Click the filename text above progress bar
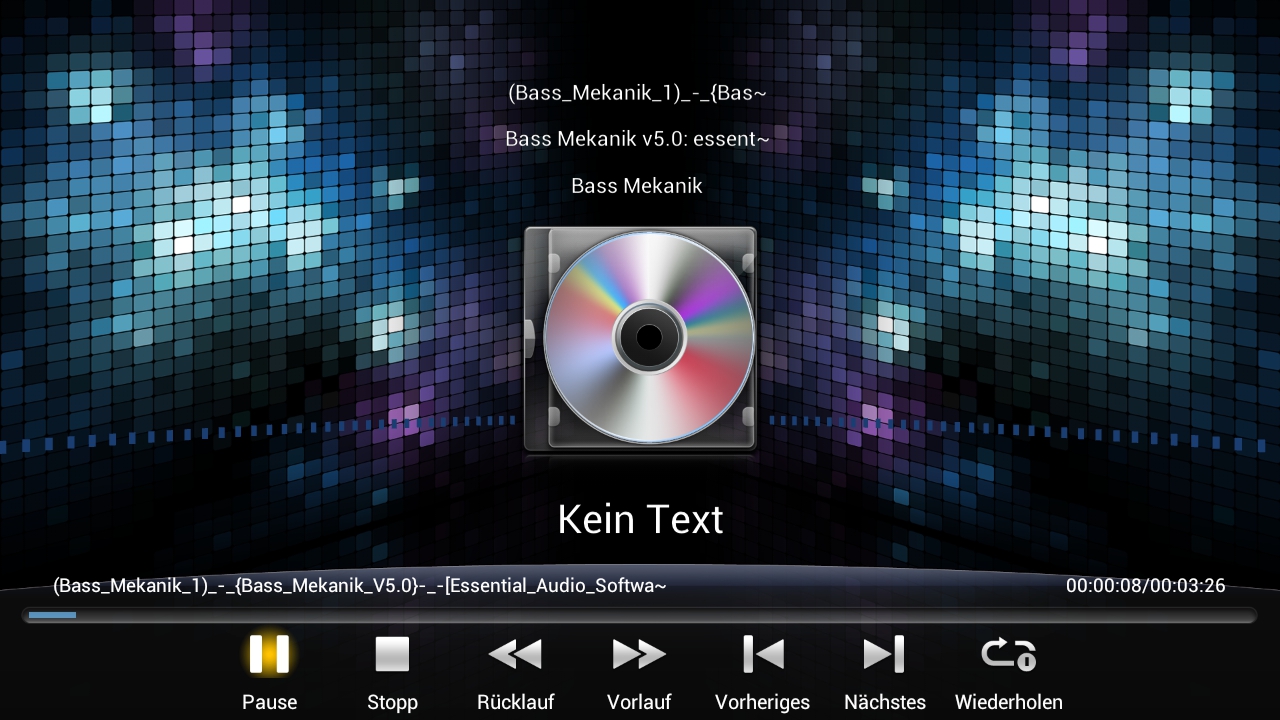1280x720 pixels. (360, 586)
